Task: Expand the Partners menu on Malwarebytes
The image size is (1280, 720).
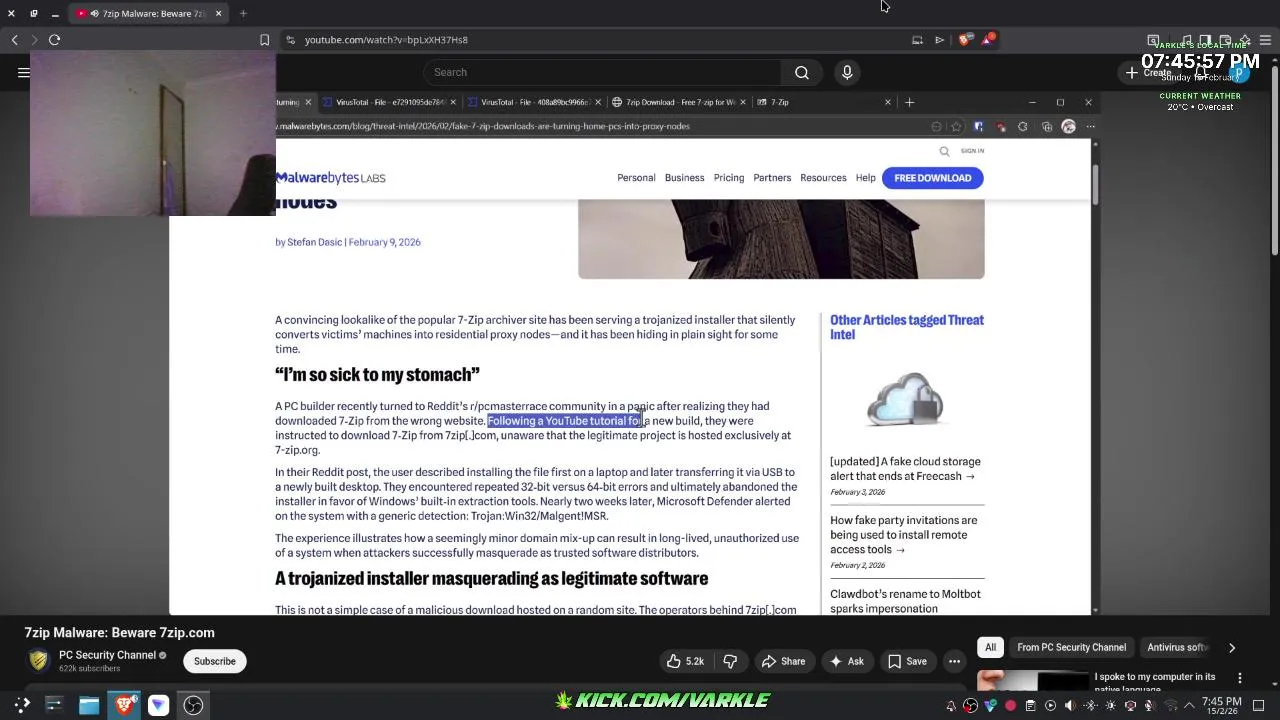Action: pyautogui.click(x=772, y=178)
